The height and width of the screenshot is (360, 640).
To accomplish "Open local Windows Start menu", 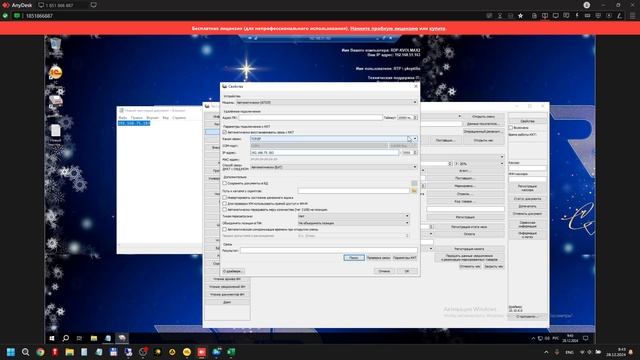I will 11,352.
